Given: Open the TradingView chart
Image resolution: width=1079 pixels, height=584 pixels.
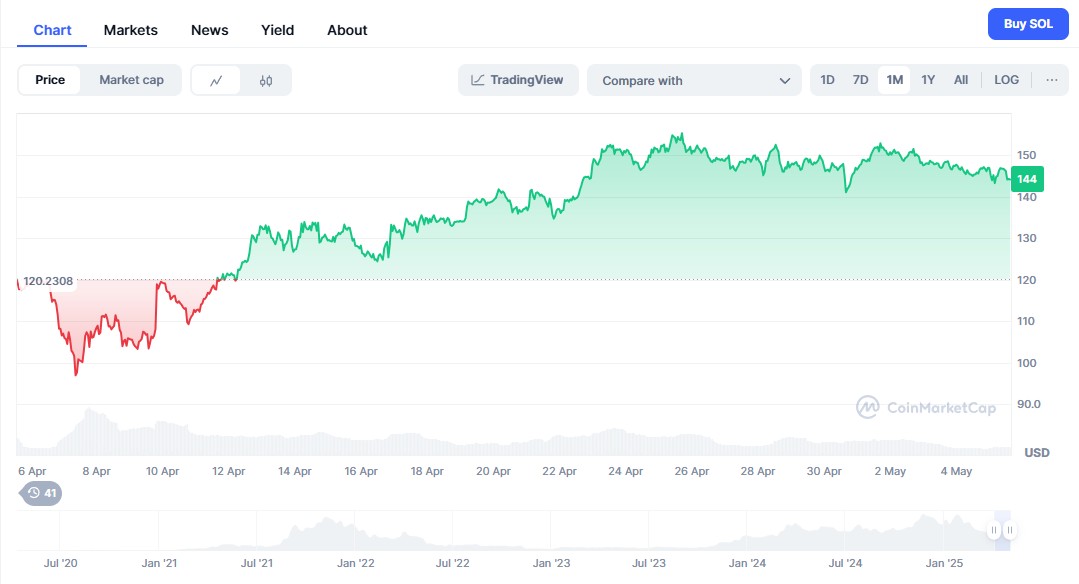Looking at the screenshot, I should coord(518,80).
